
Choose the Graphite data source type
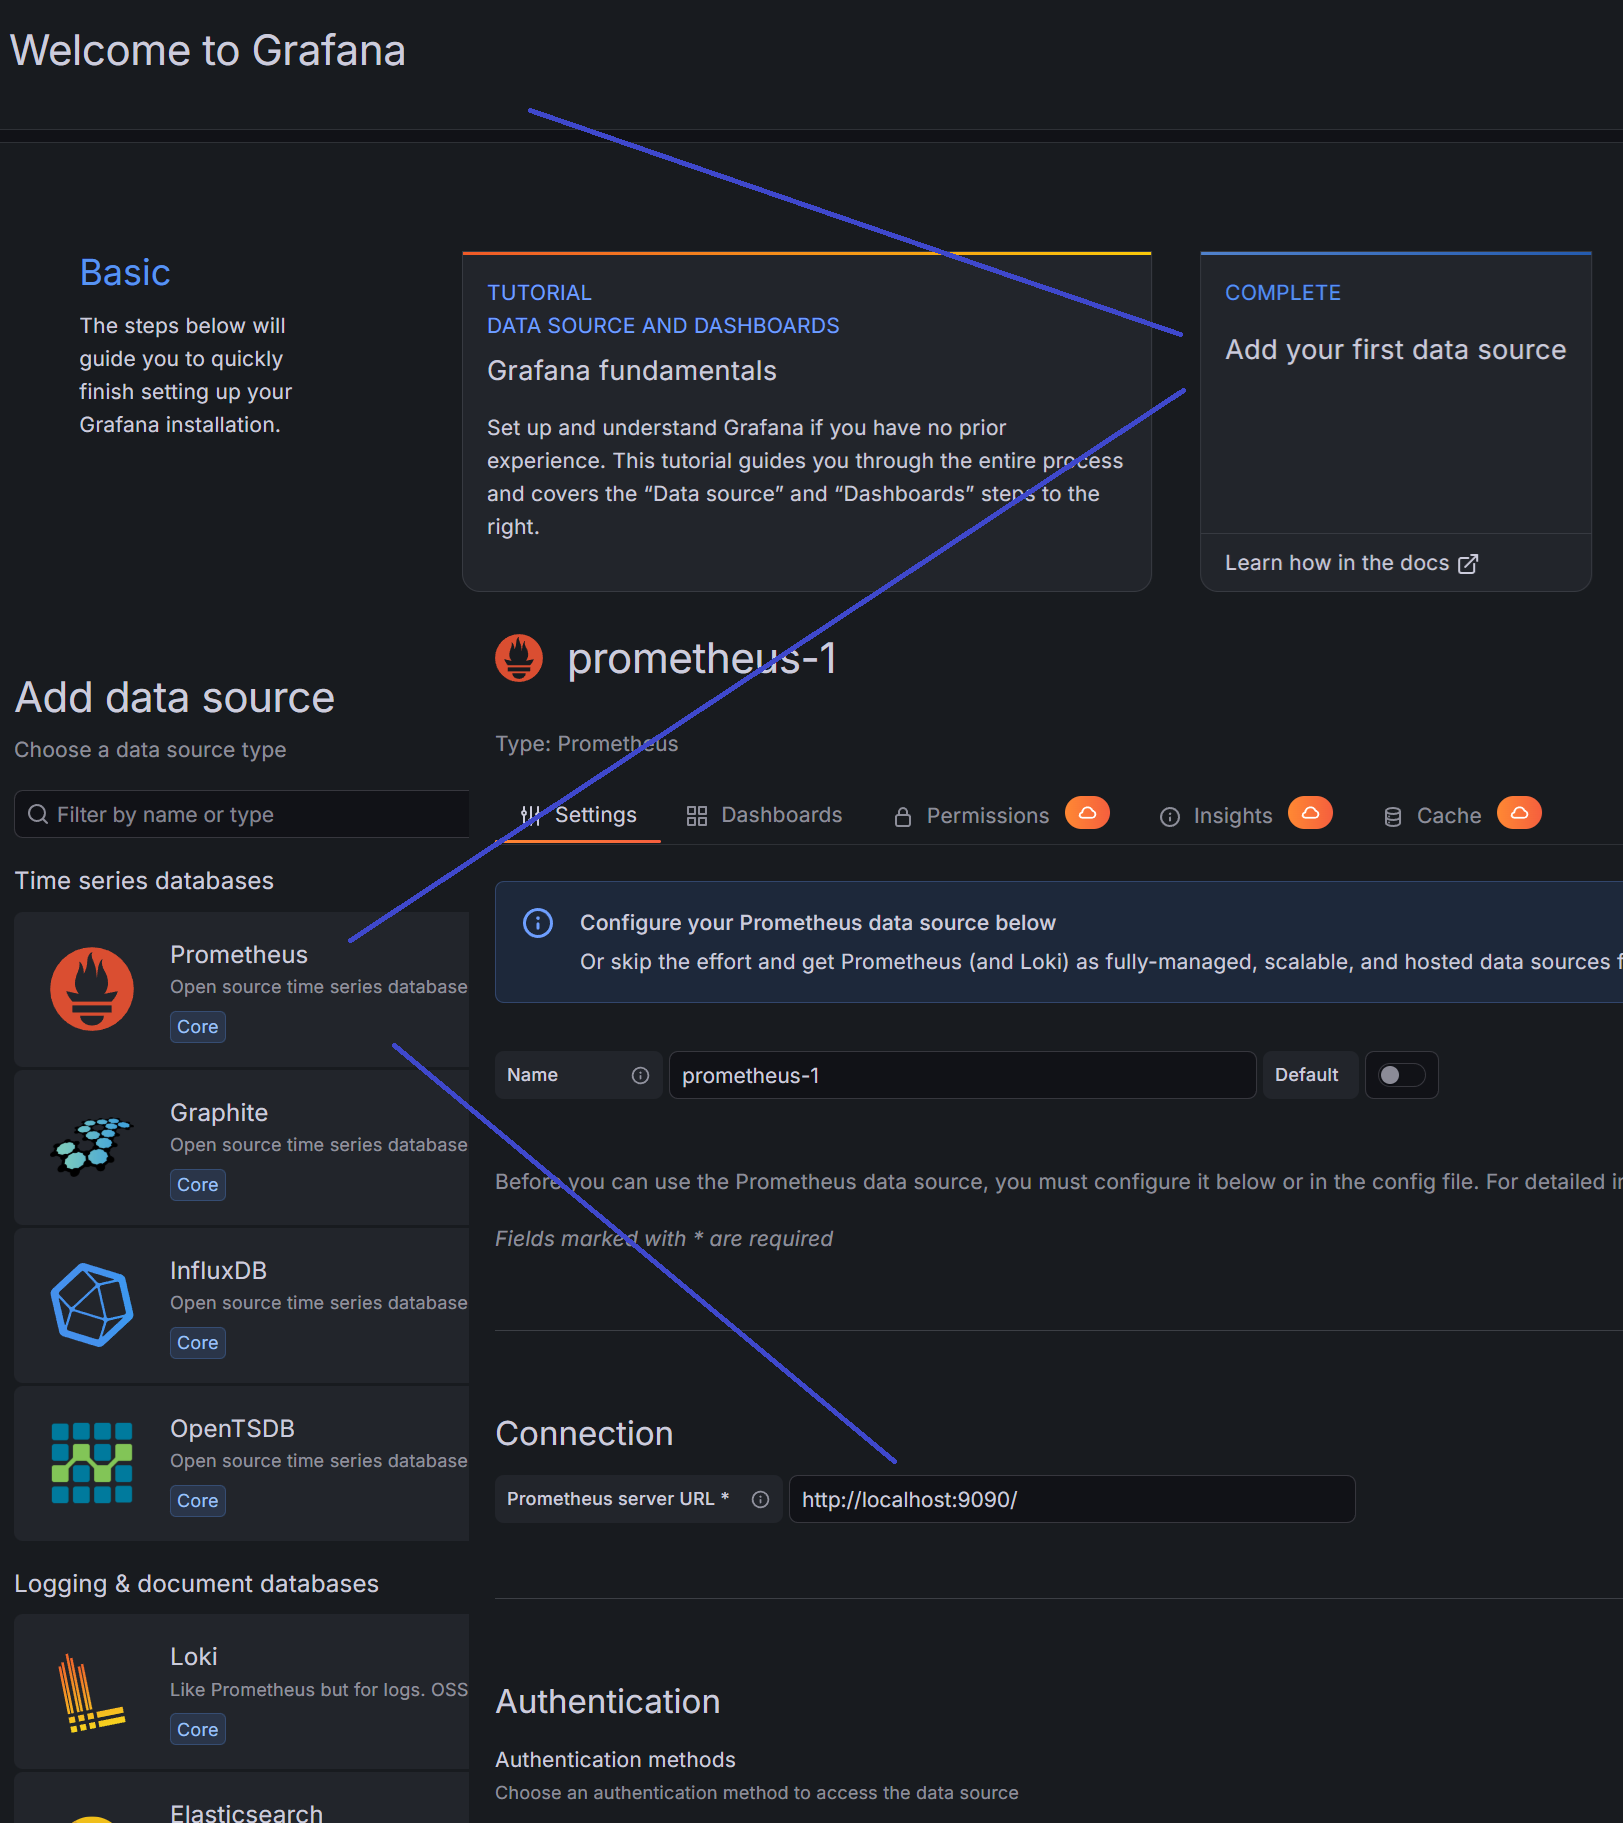point(242,1147)
